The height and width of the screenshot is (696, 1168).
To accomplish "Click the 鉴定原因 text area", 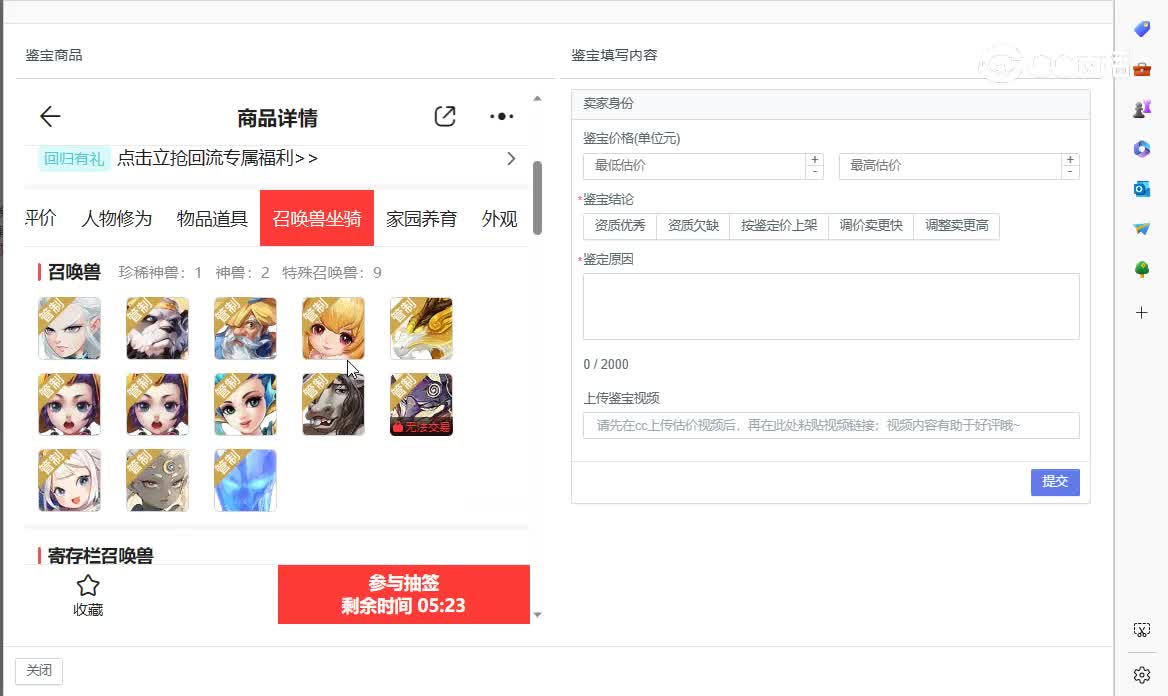I will (831, 306).
